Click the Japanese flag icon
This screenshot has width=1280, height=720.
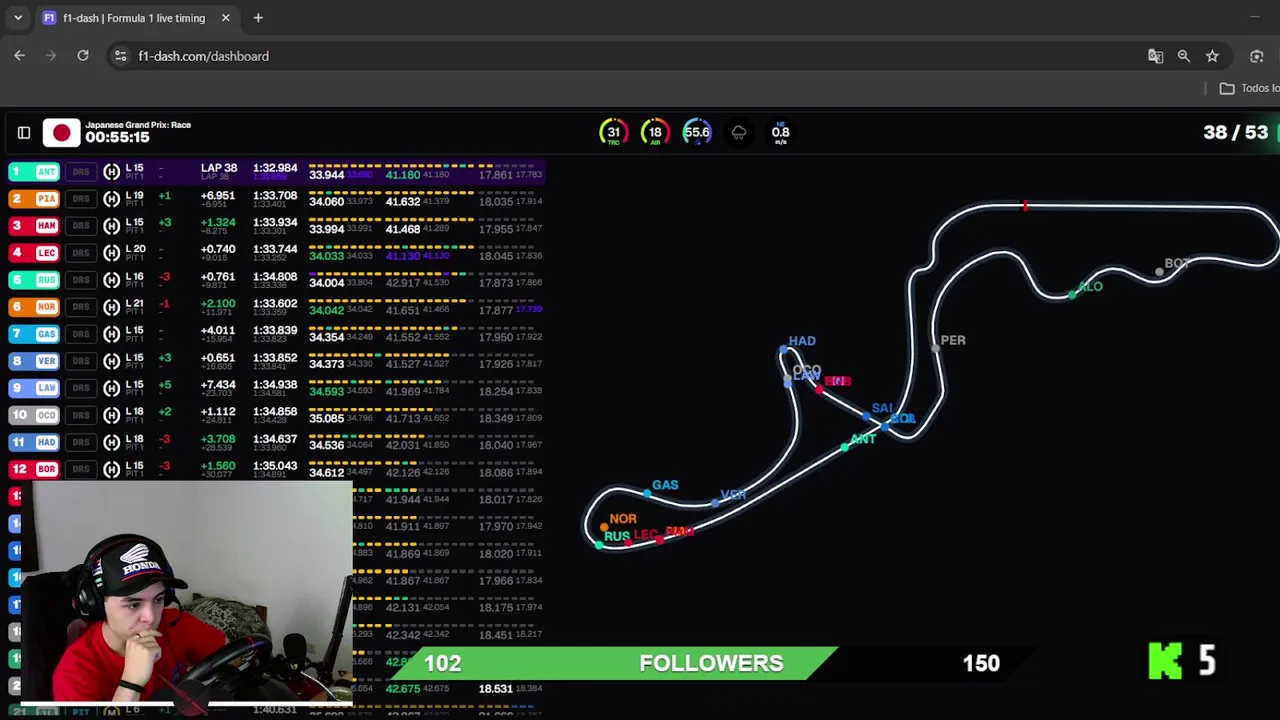61,132
